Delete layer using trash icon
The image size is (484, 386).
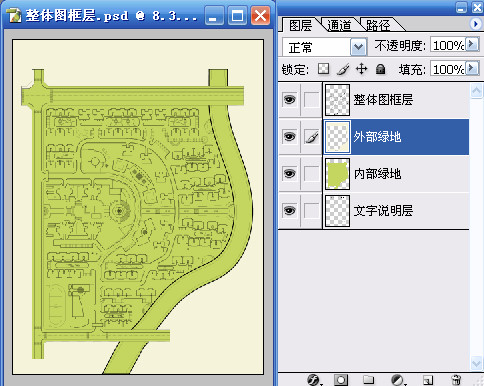(456, 380)
